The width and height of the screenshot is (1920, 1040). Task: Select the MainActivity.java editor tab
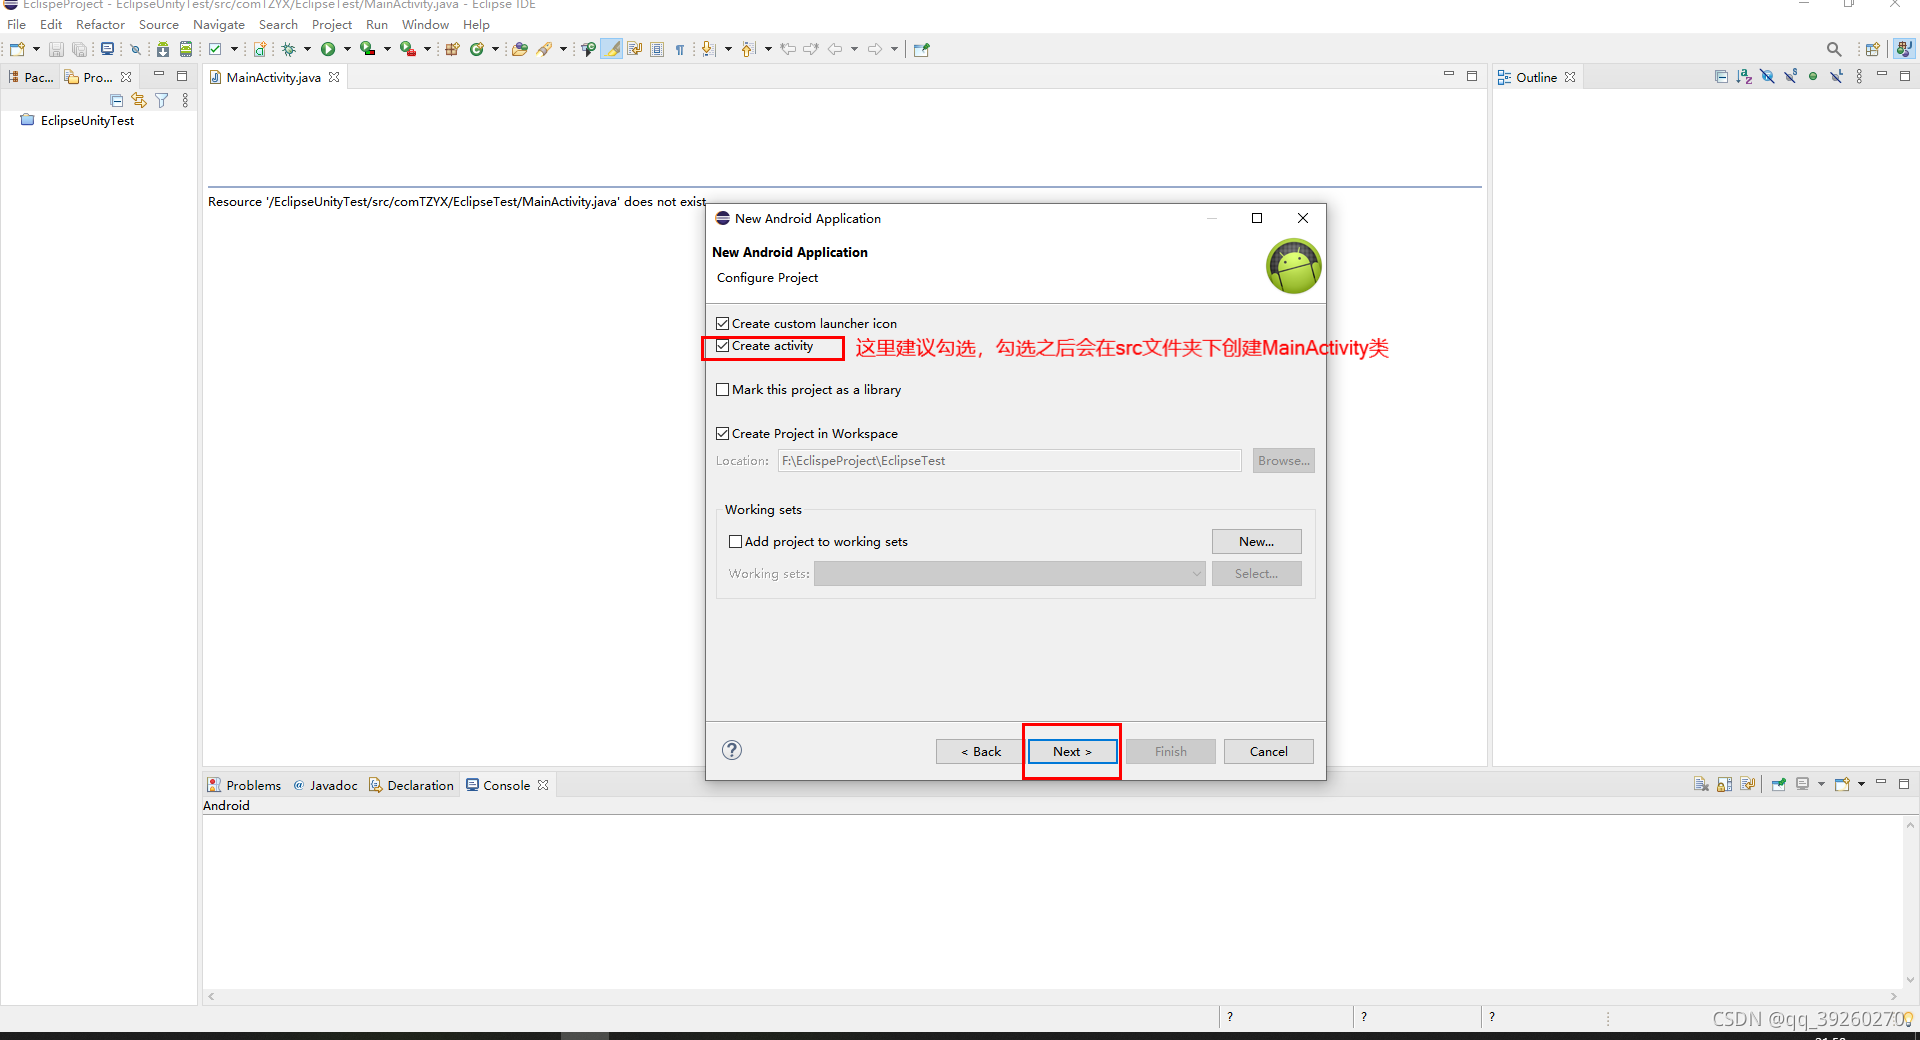click(273, 77)
